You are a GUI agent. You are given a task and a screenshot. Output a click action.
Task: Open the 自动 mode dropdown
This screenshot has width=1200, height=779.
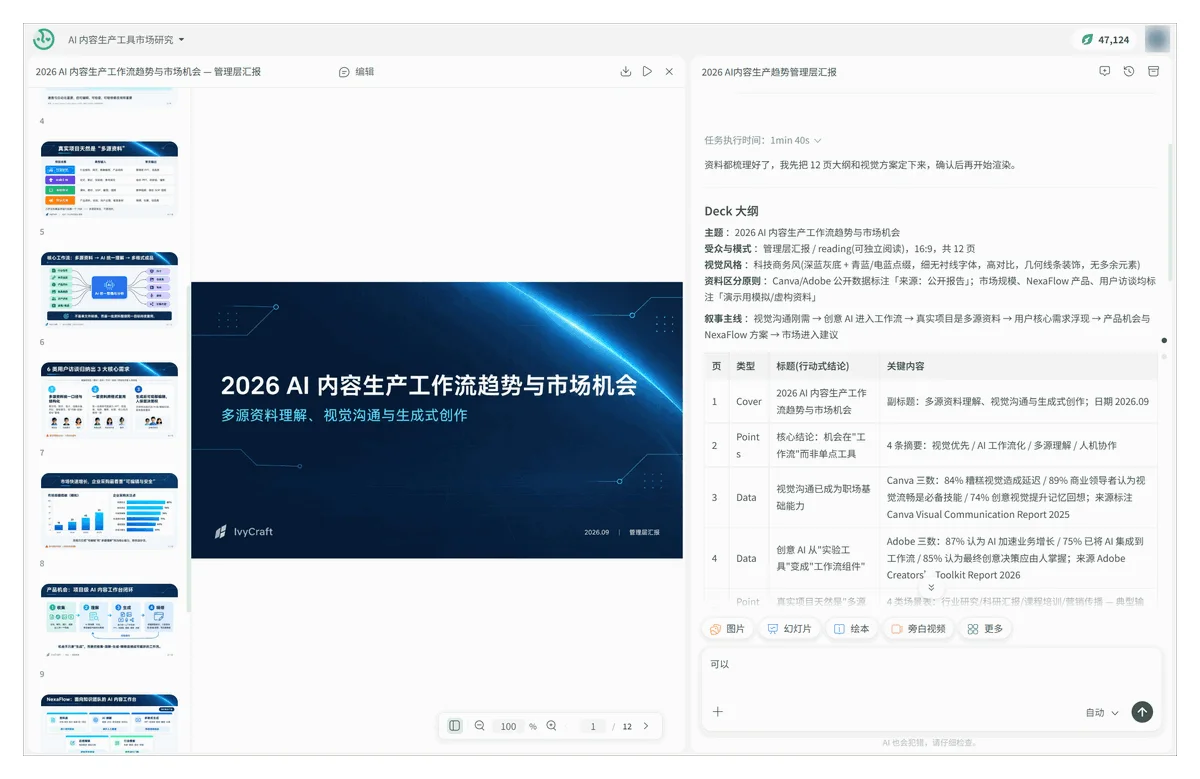(x=1102, y=713)
